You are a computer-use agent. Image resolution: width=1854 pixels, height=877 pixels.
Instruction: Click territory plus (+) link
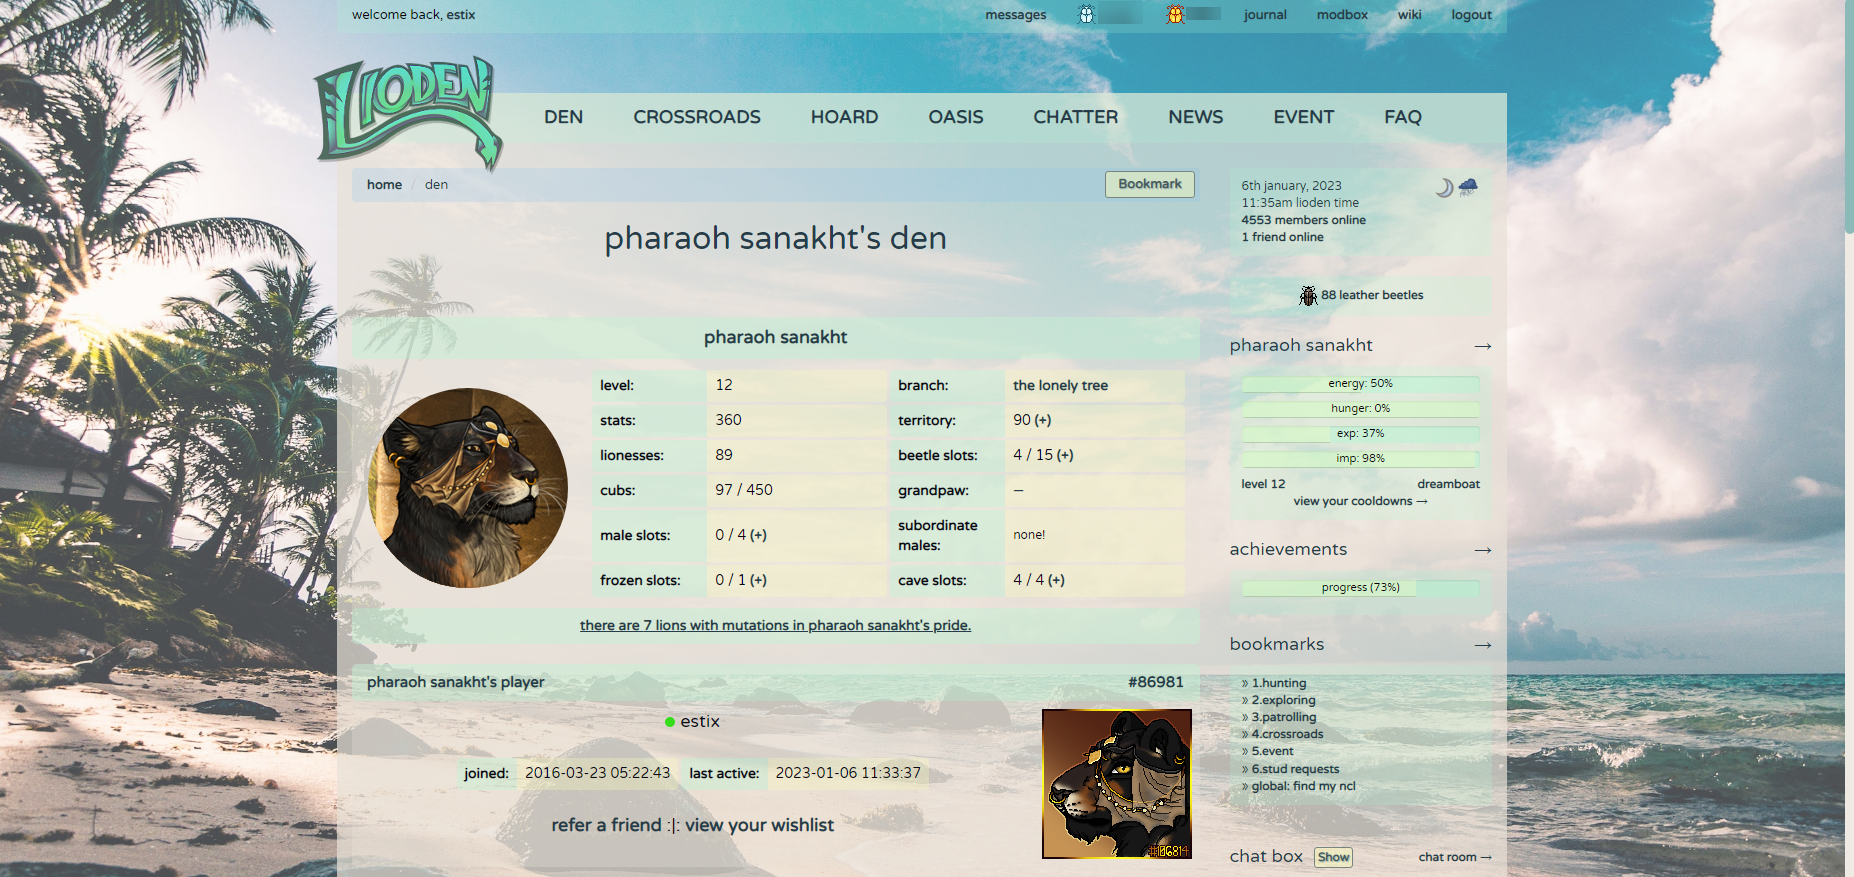[x=1043, y=420]
